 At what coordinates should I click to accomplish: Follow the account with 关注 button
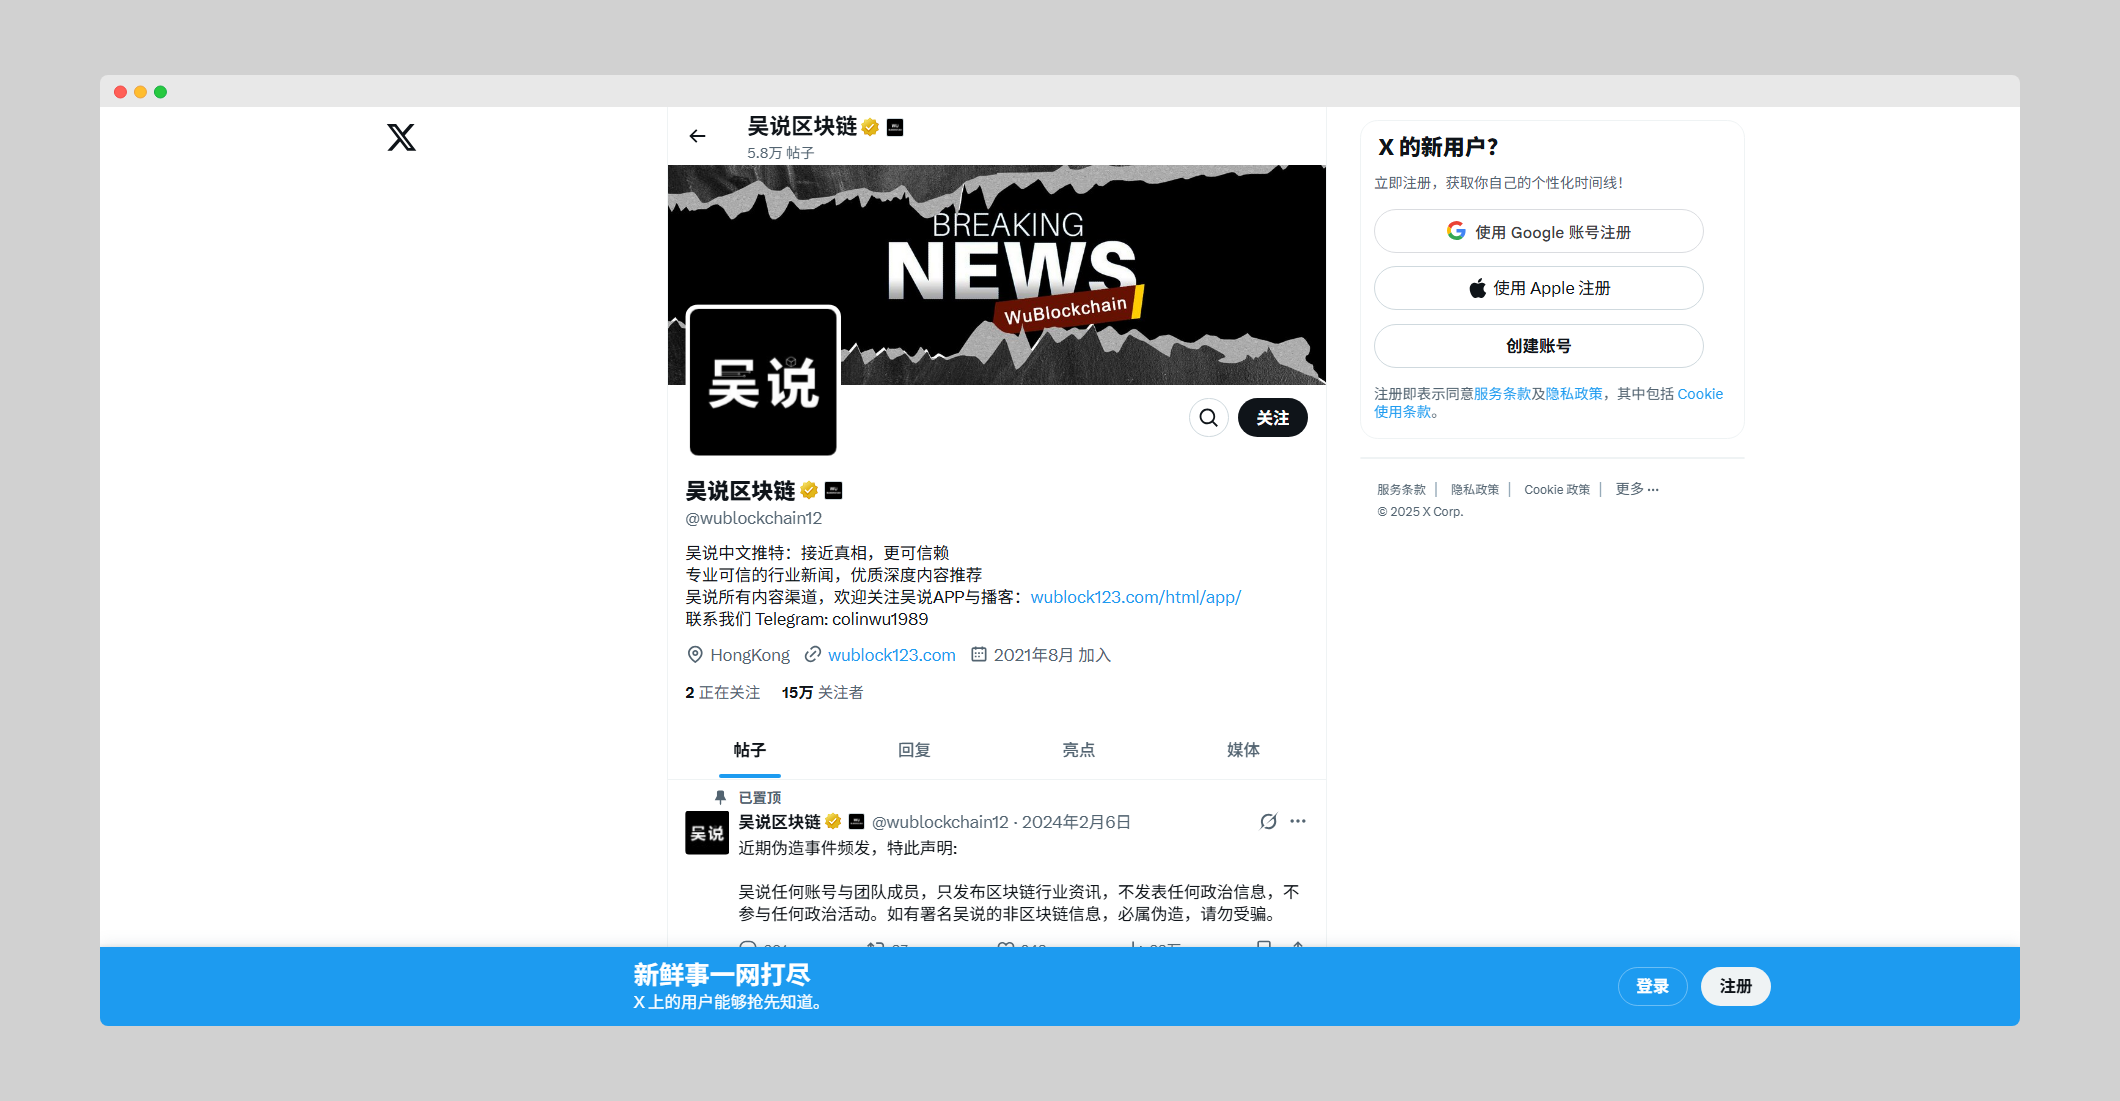click(1272, 417)
